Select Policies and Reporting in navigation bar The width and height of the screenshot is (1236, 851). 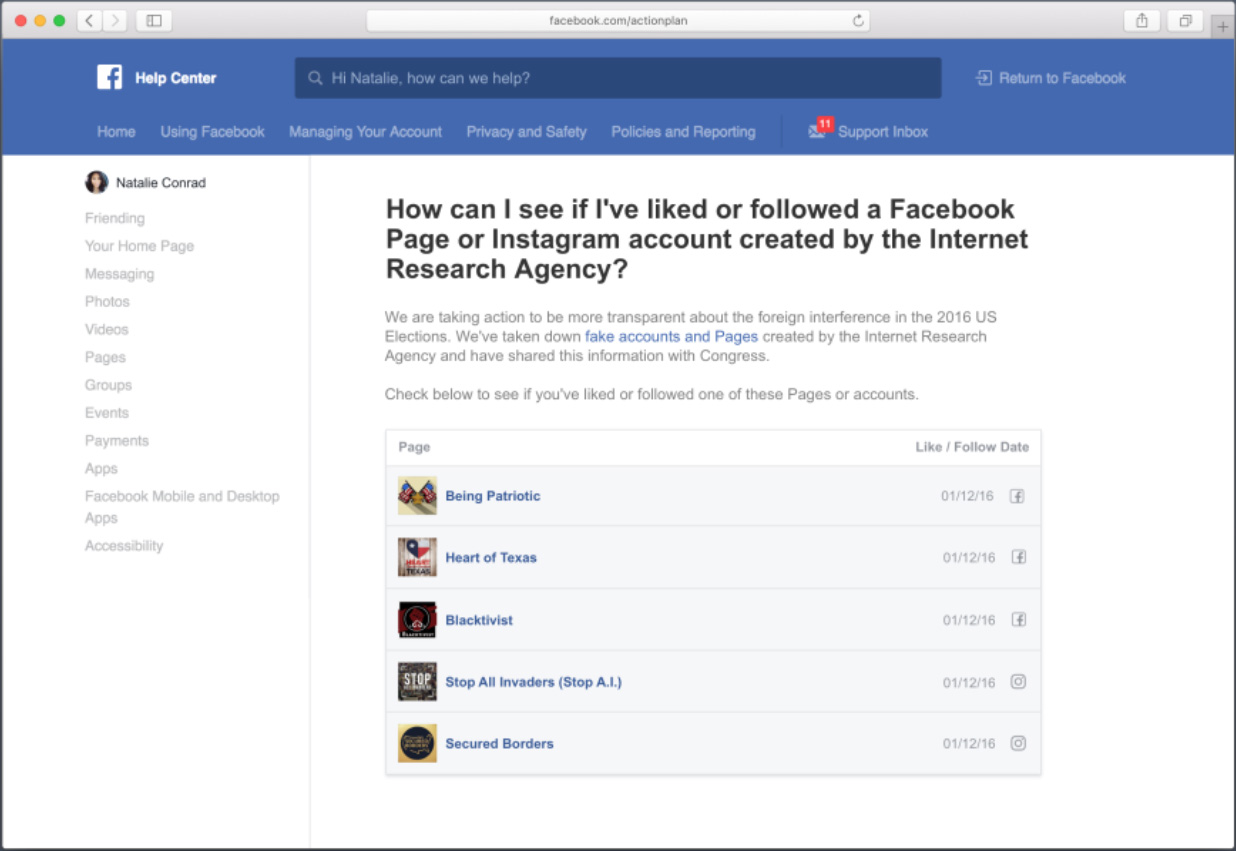(x=683, y=132)
